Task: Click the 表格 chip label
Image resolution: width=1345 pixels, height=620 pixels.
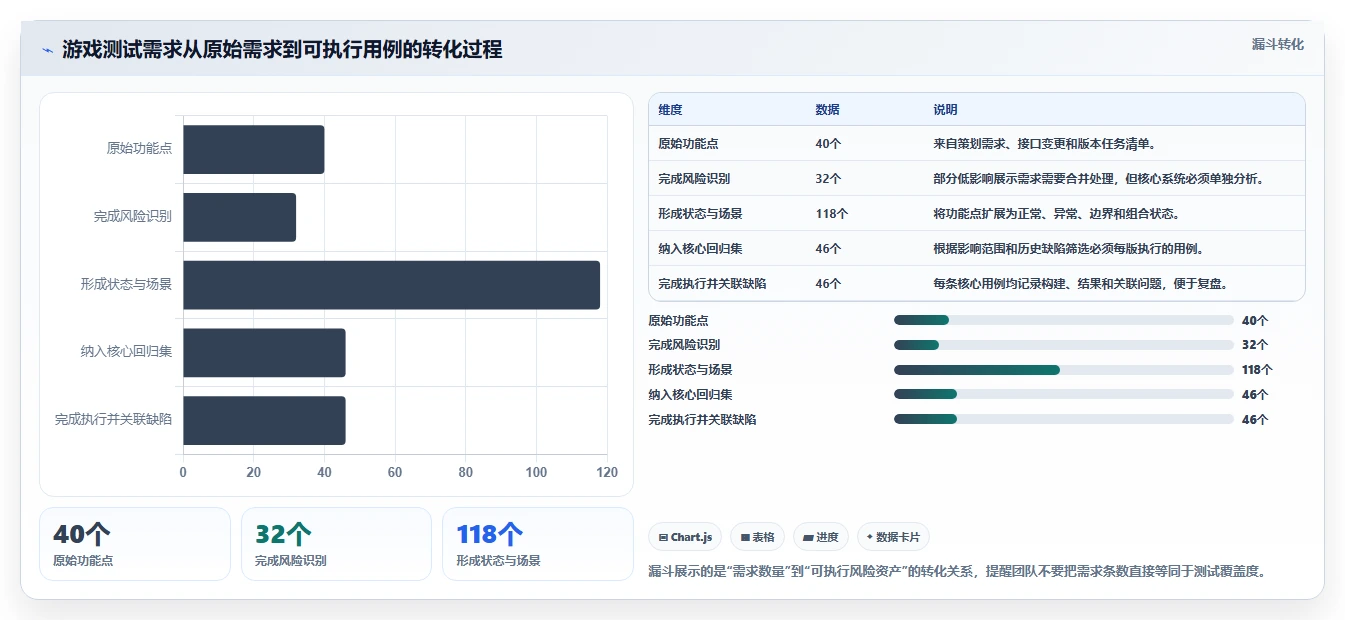Action: (763, 538)
